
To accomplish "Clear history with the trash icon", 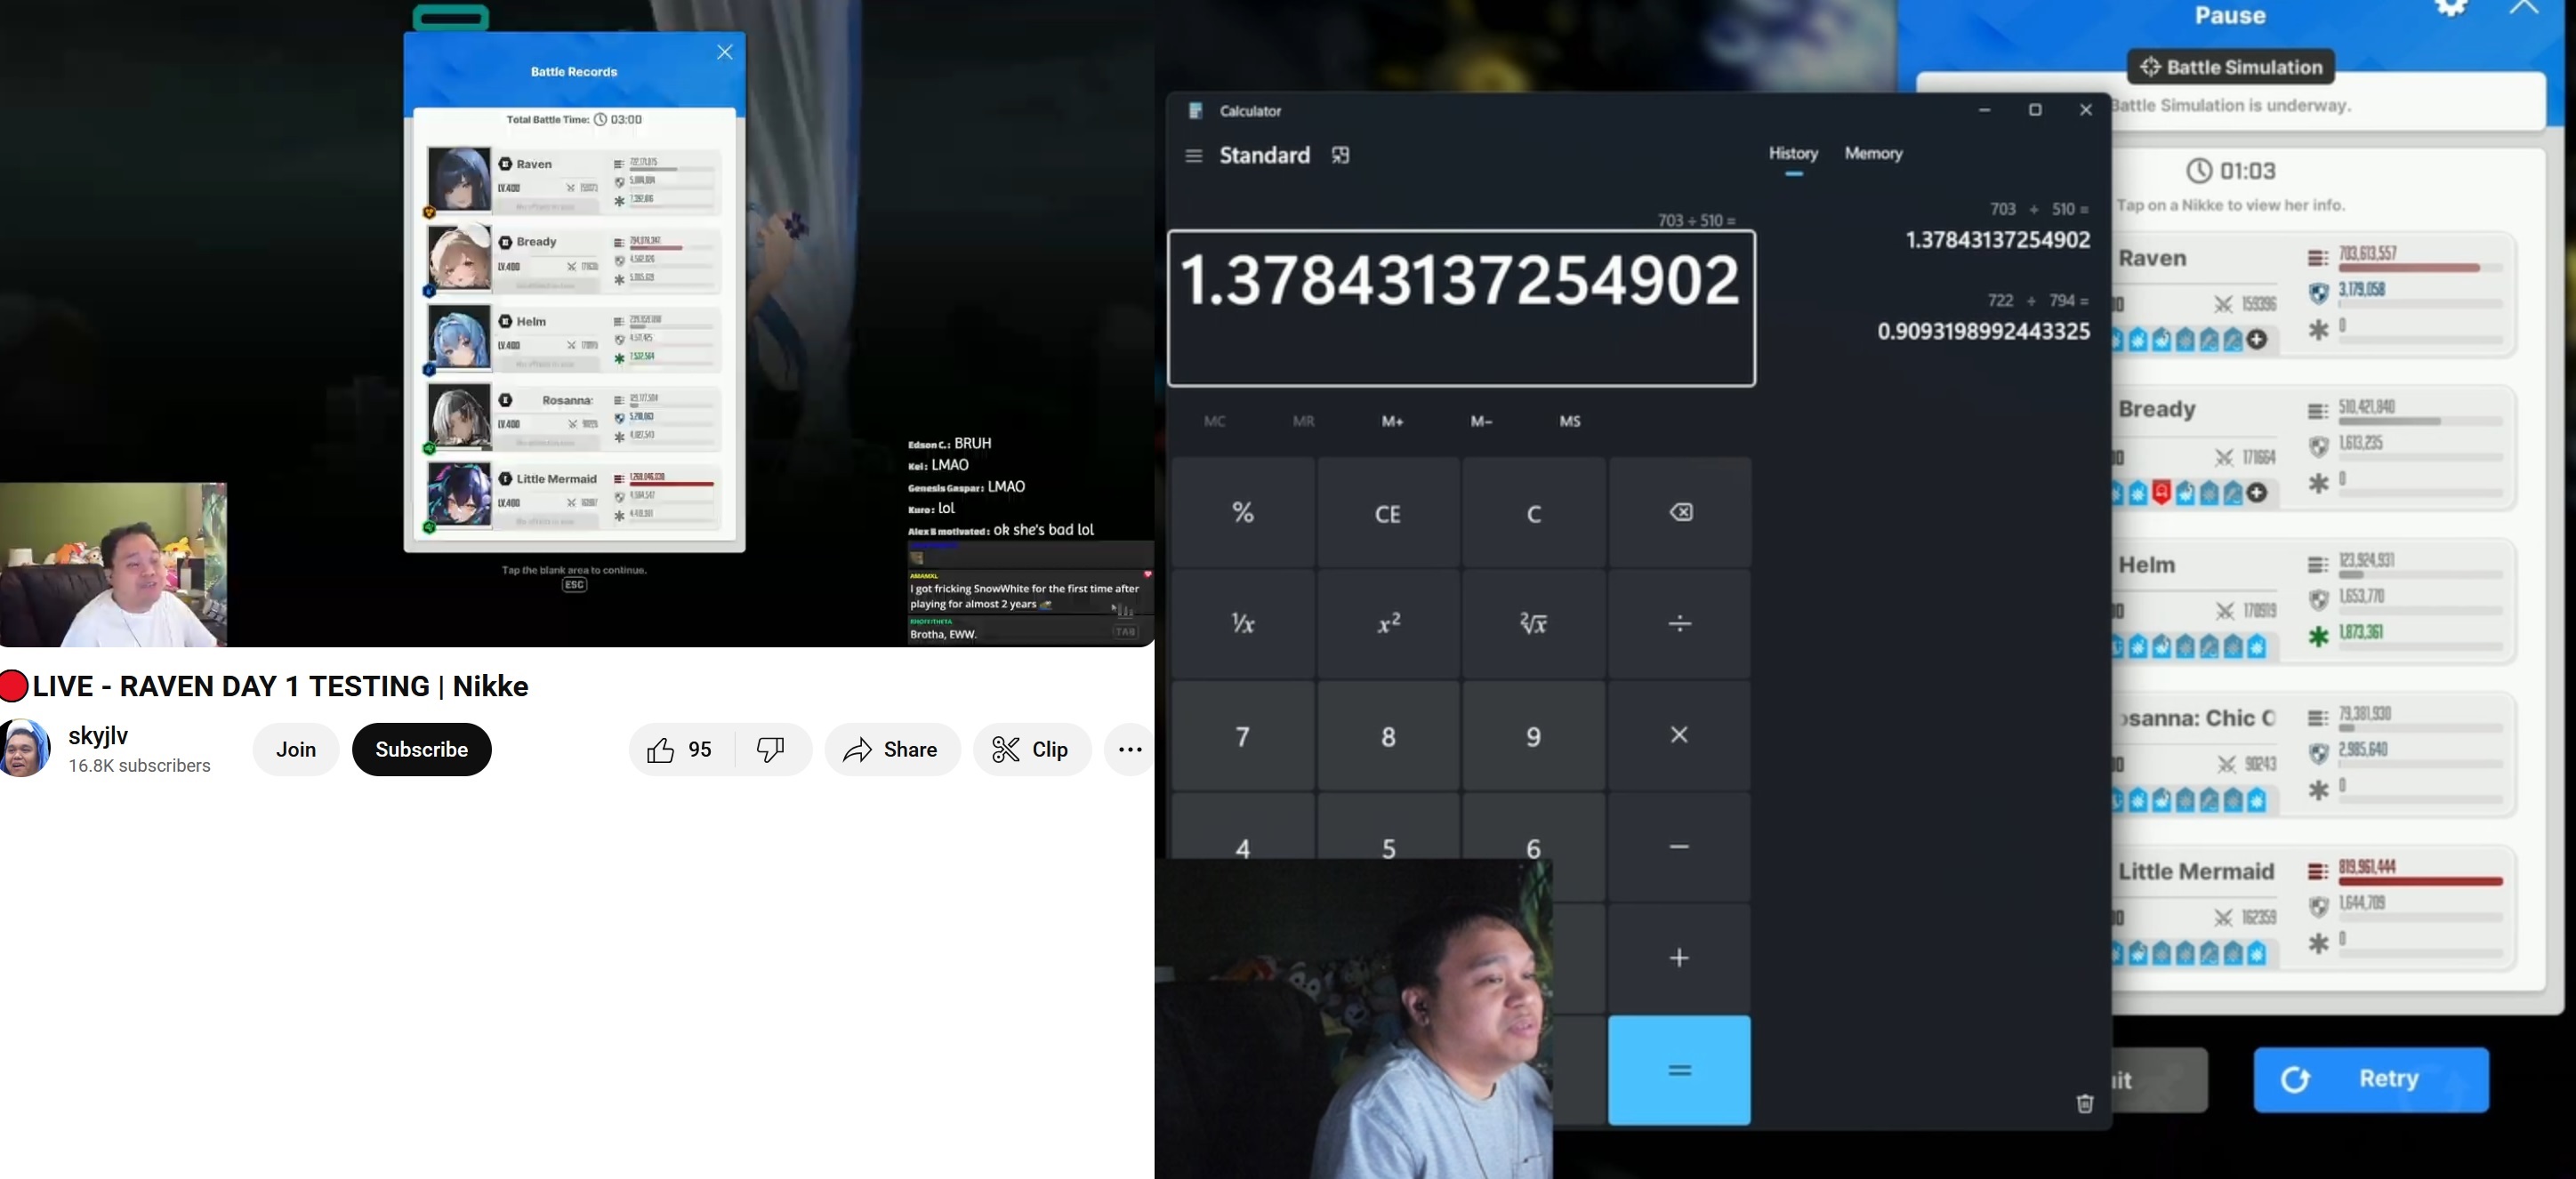I will point(2084,1103).
